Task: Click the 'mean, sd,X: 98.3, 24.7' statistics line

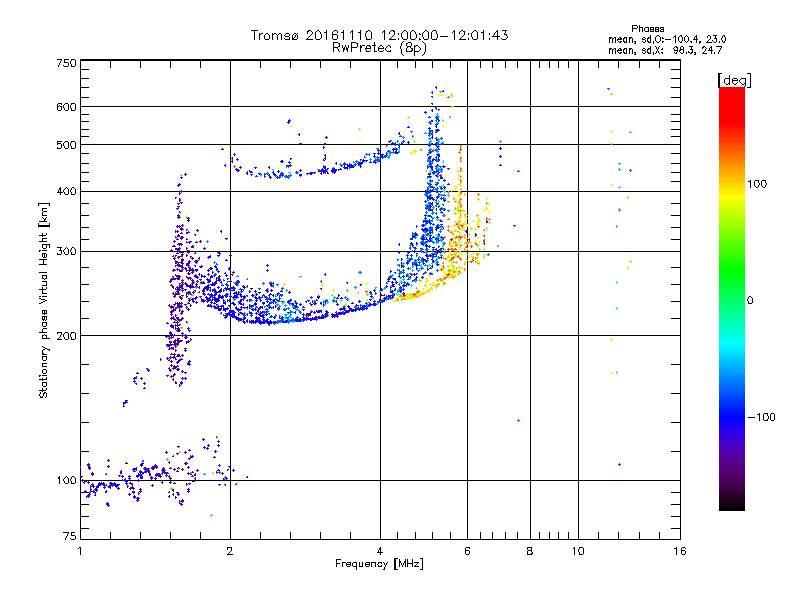Action: click(x=665, y=51)
